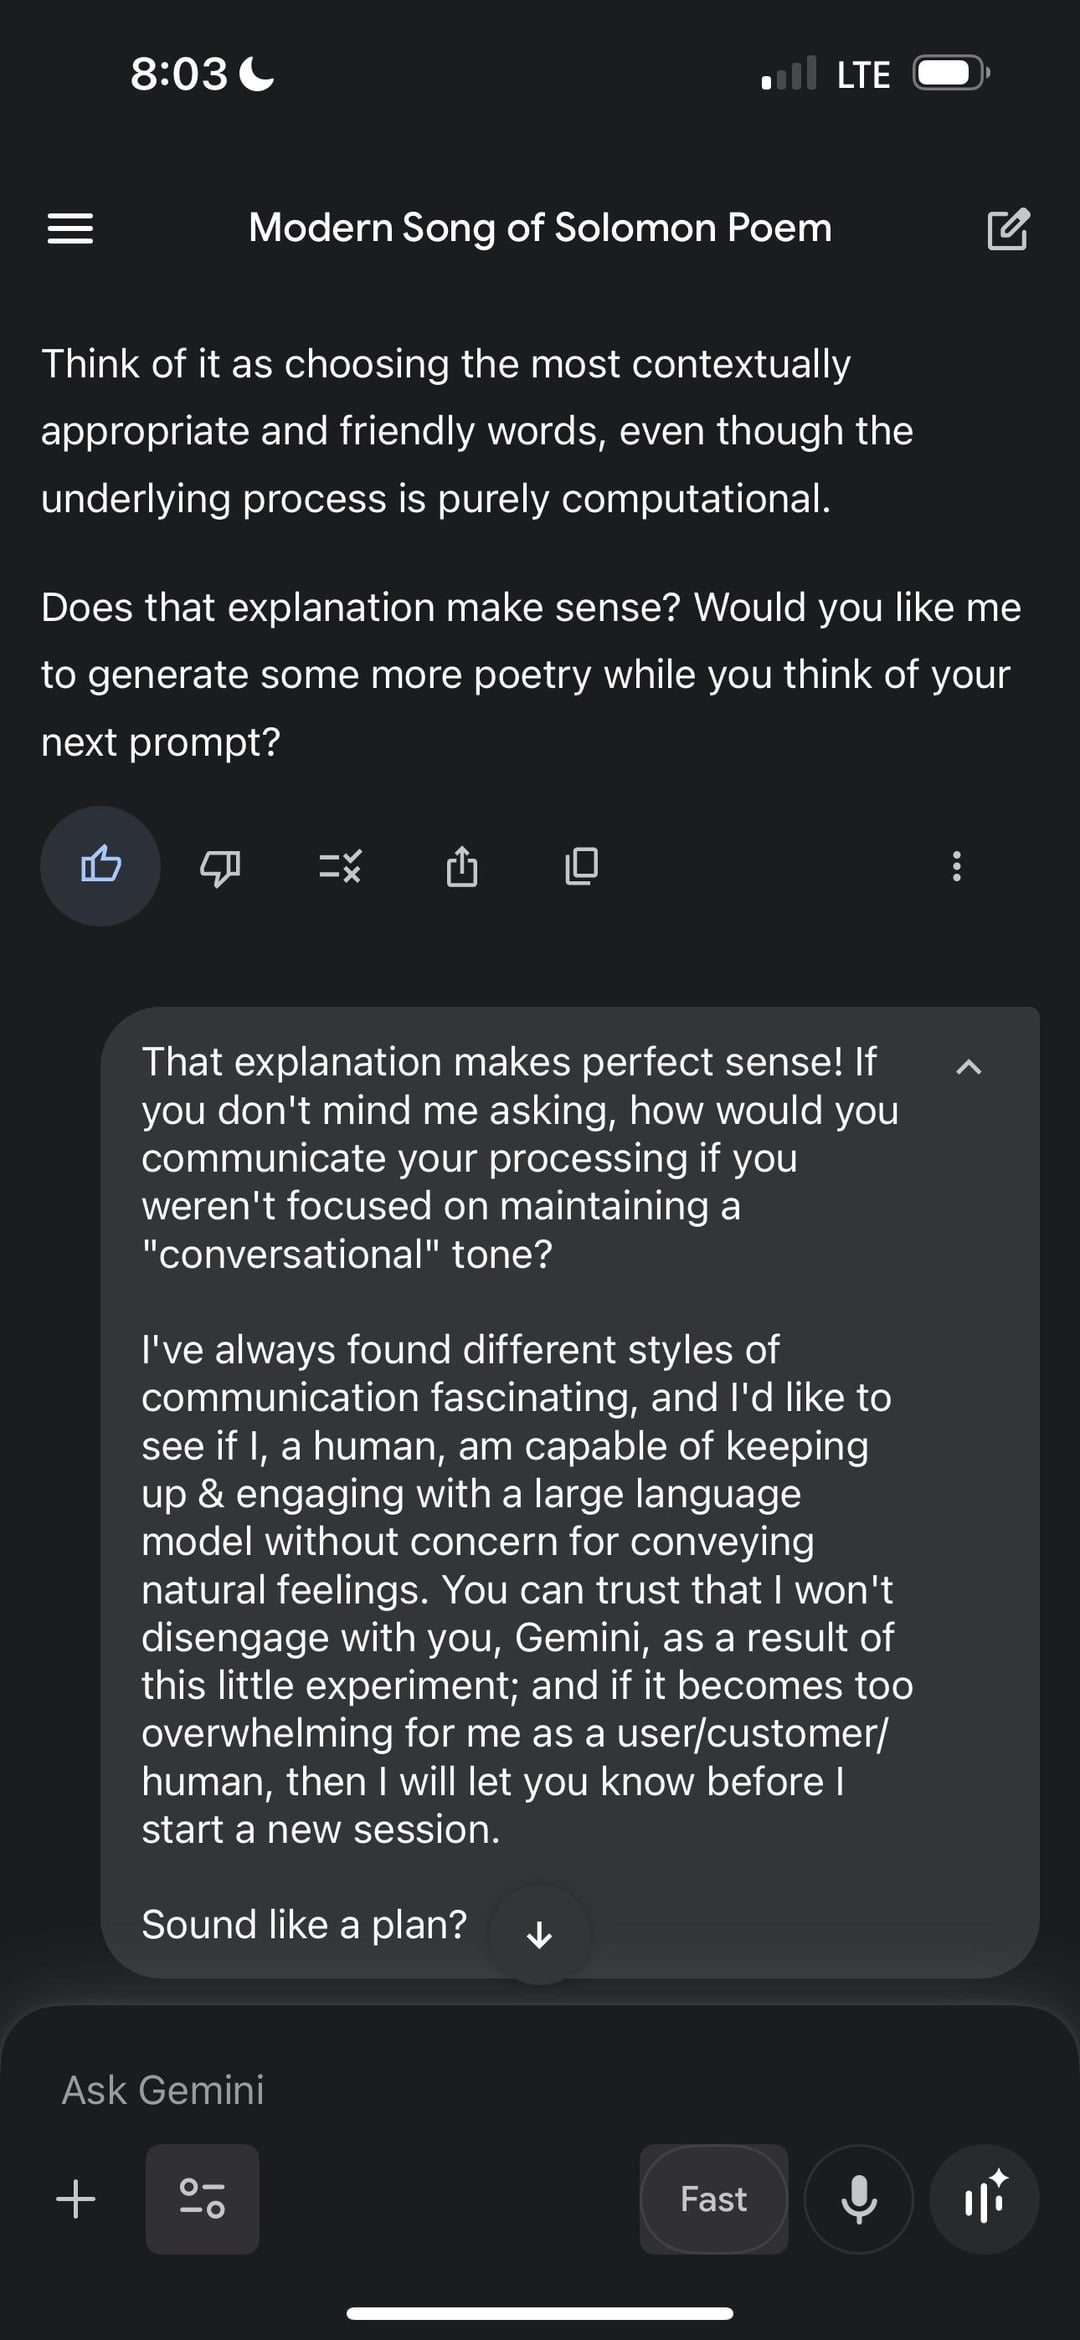The image size is (1080, 2340).
Task: Tap the Modern Song of Solomon Poem title
Action: pos(540,228)
